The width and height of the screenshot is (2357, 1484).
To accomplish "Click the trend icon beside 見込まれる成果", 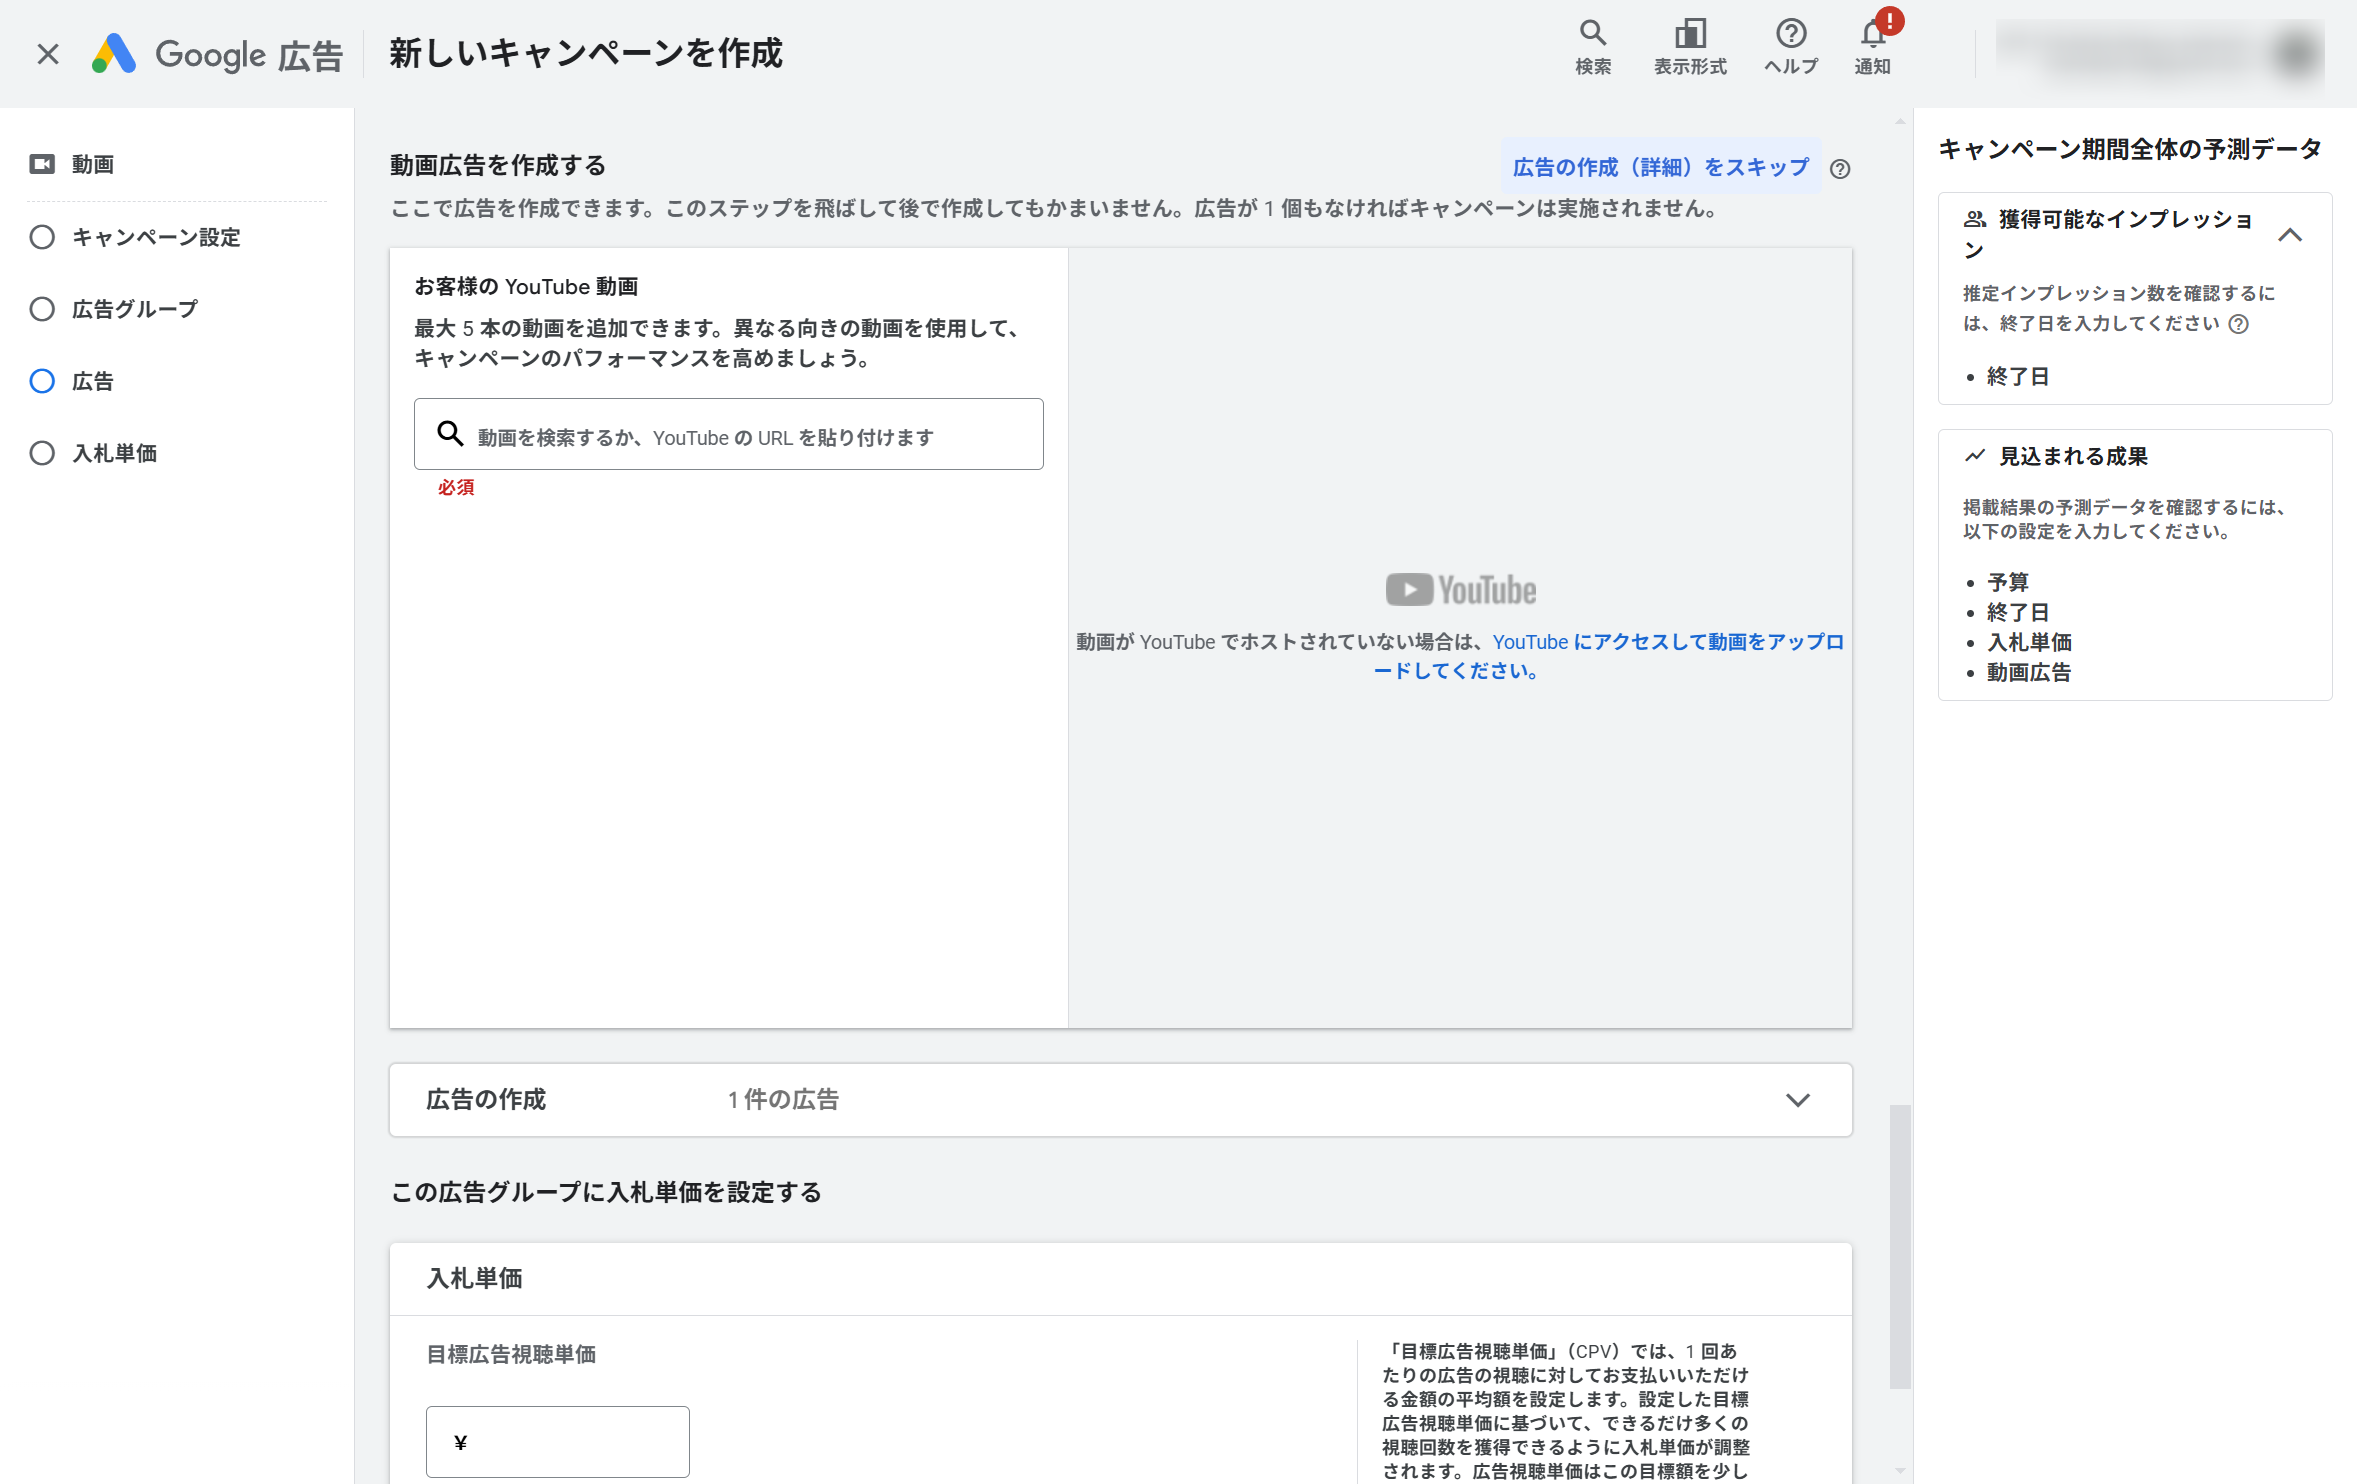I will (1975, 456).
